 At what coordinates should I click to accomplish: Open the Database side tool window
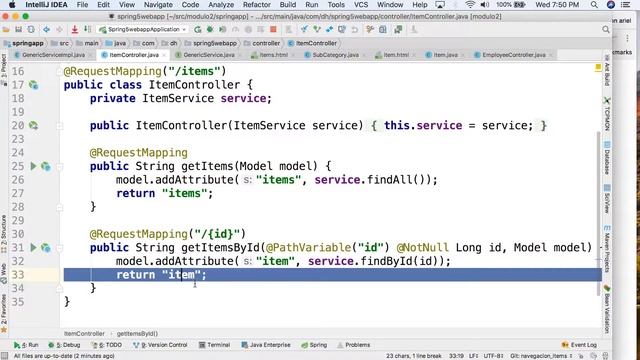(607, 158)
